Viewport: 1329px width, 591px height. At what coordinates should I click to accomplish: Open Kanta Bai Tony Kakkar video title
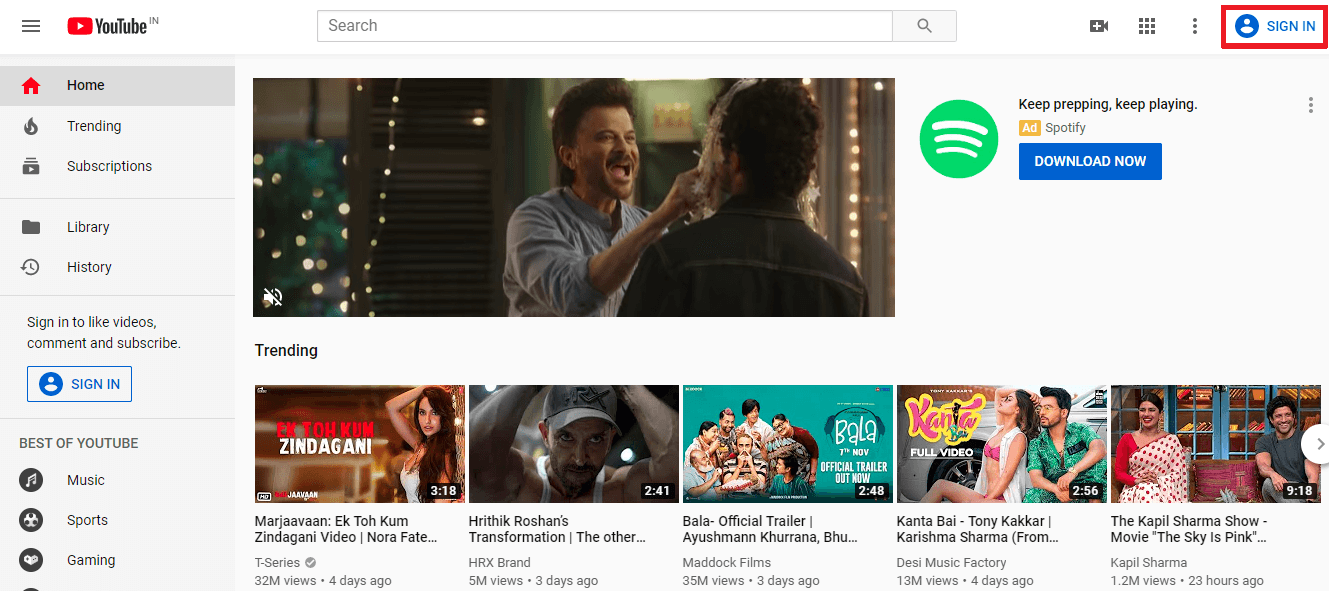(976, 529)
